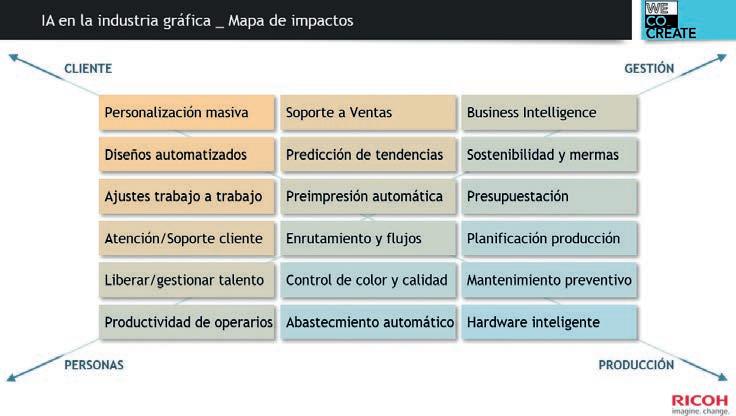
Task: Select Control de color y calidad
Action: [x=367, y=281]
